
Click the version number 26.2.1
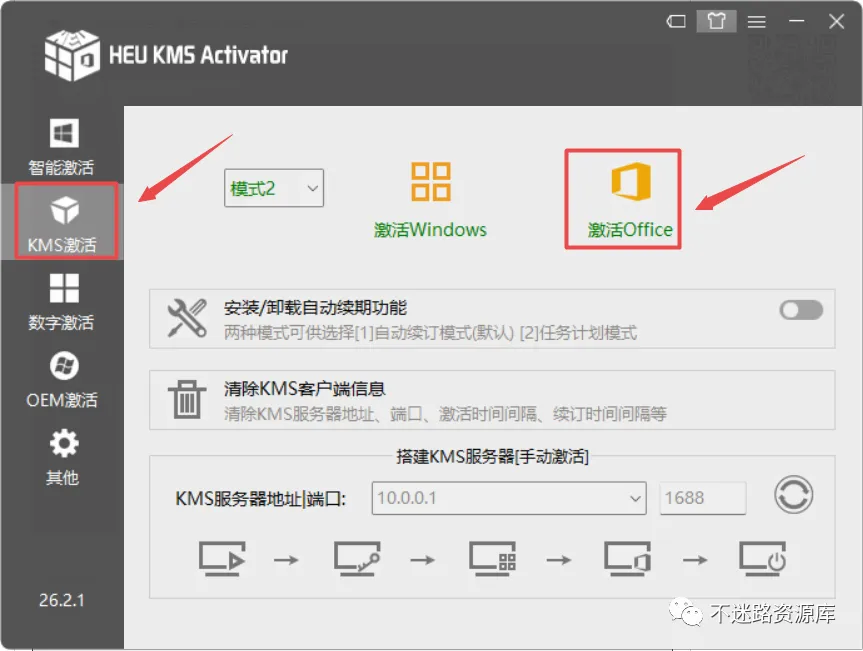point(62,600)
